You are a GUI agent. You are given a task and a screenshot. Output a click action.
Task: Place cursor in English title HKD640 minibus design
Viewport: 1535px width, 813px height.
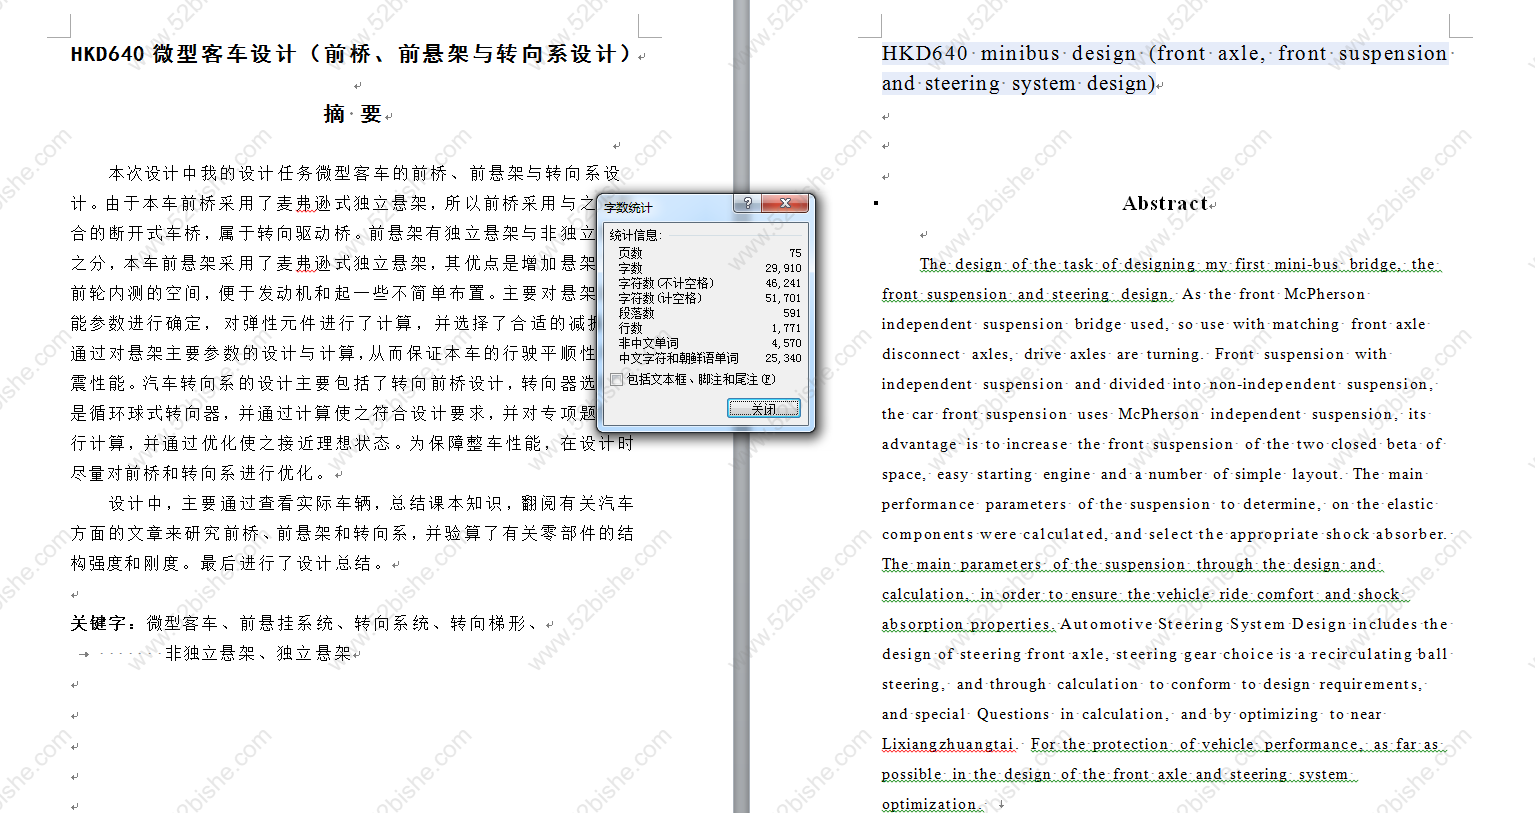[x=1165, y=68]
